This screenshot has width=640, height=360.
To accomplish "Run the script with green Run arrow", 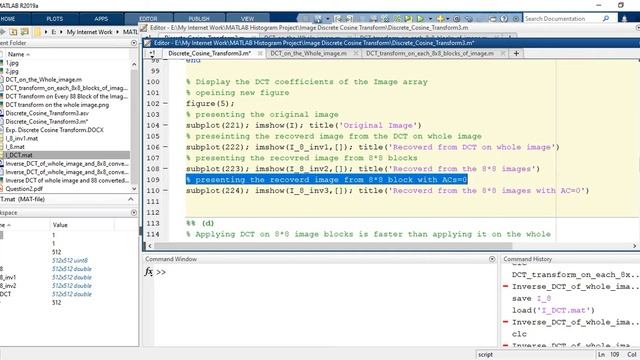I will point(420,19).
